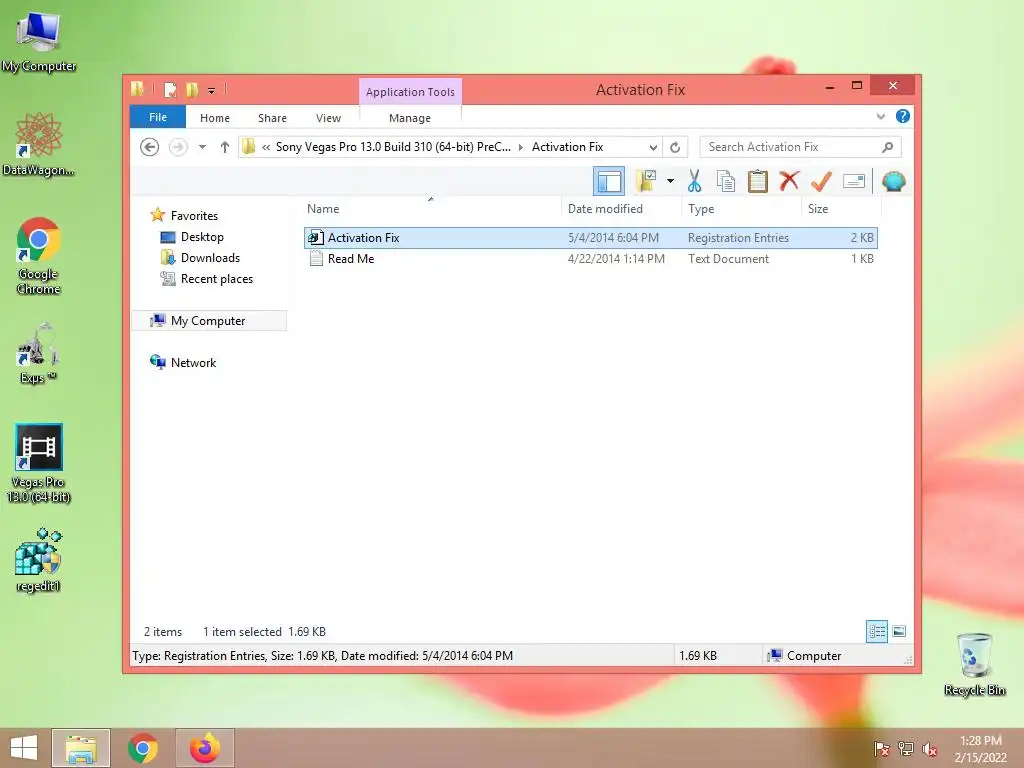Click the orange checkmark icon
Screen dimensions: 1024x768
point(821,181)
